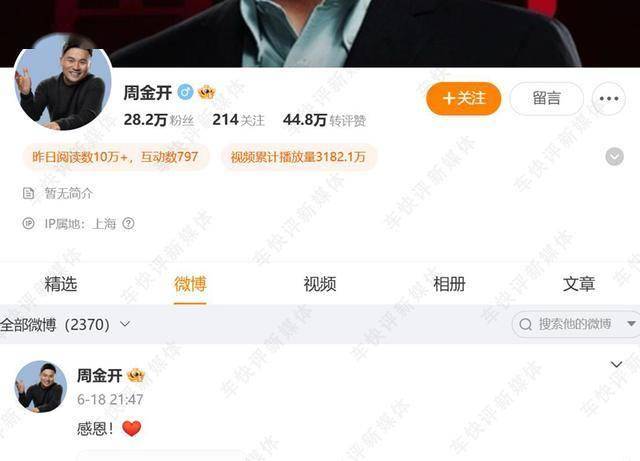This screenshot has width=640, height=461.
Task: Click the blue verification badge beside 周金开
Action: point(186,92)
